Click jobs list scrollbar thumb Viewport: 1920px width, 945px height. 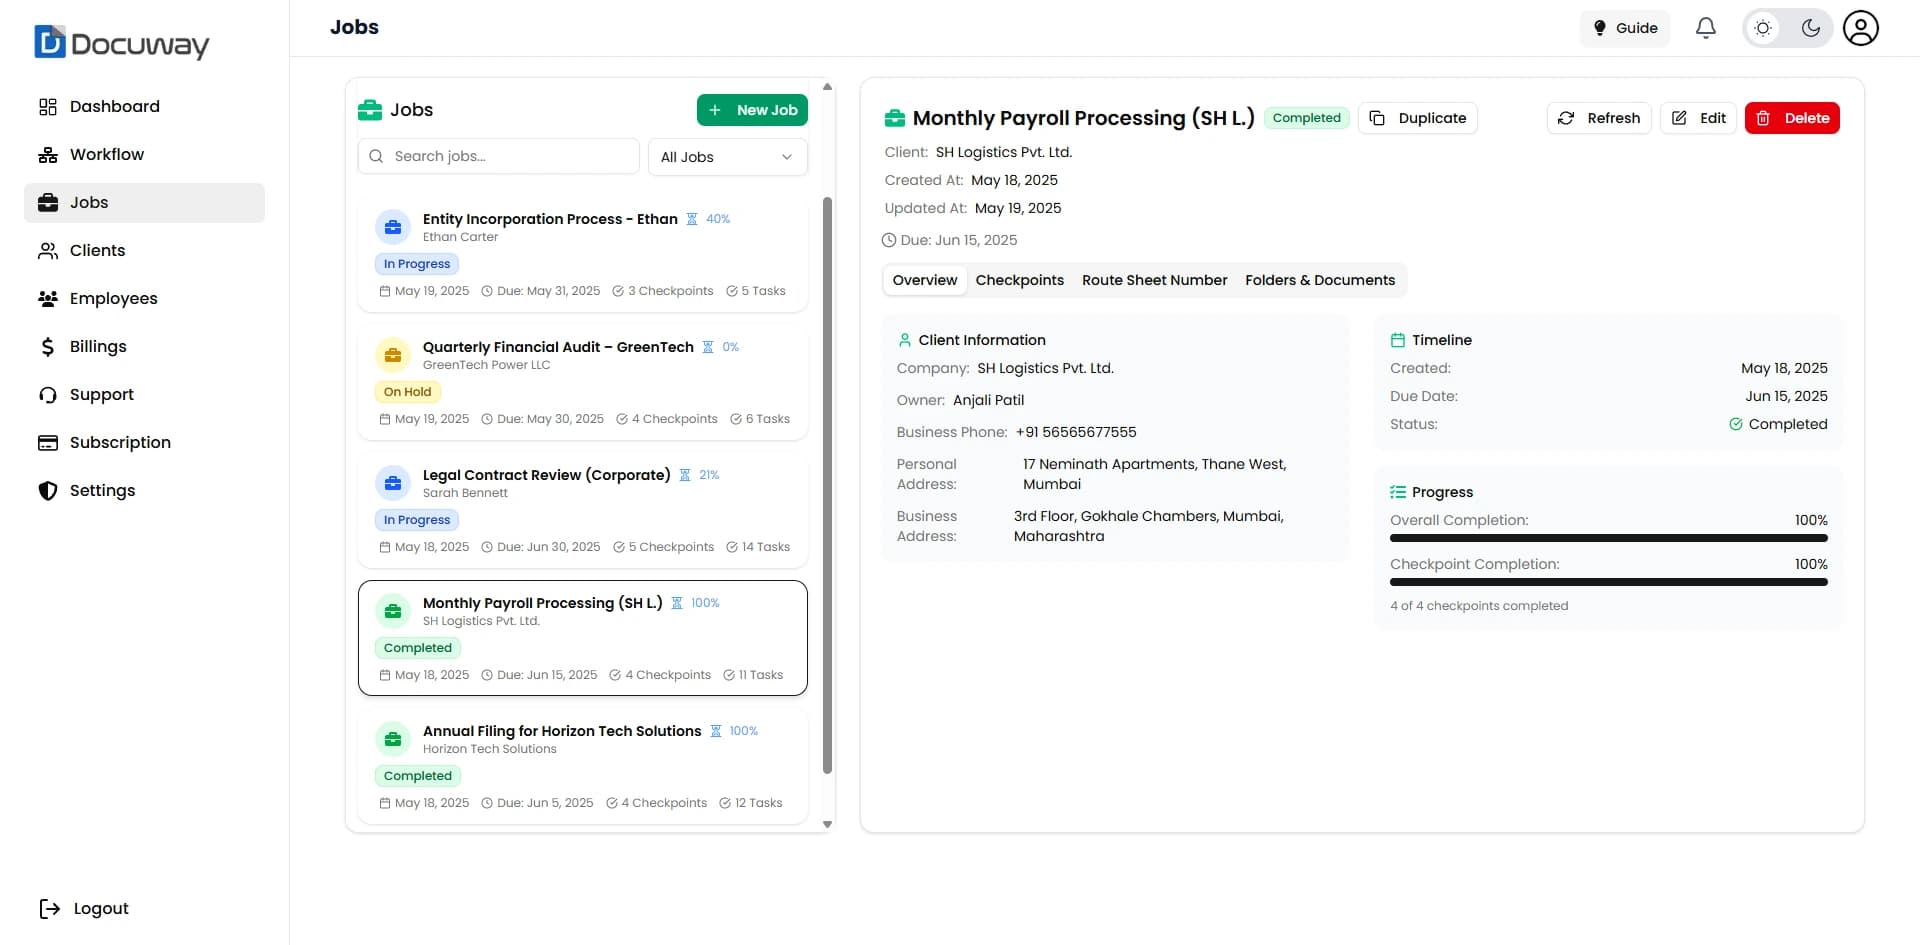827,485
